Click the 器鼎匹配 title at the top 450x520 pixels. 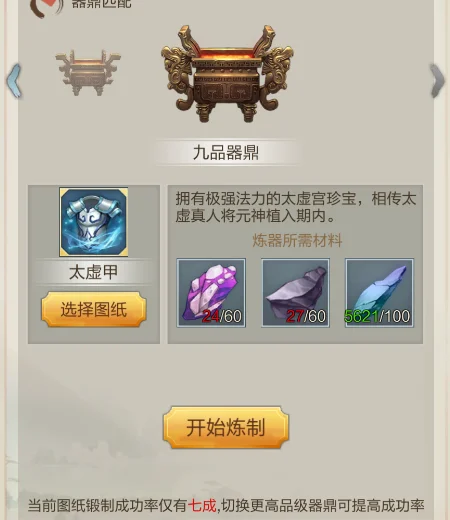coord(101,4)
